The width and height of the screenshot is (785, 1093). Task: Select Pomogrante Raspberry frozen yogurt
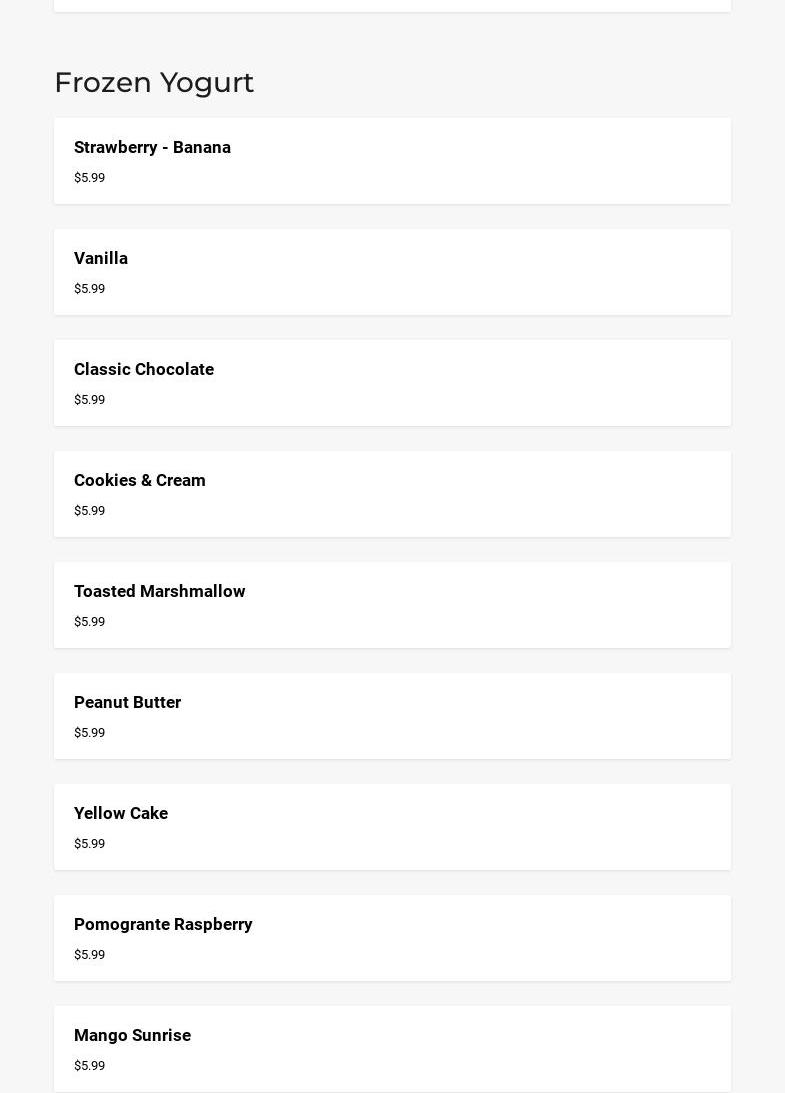tap(163, 925)
